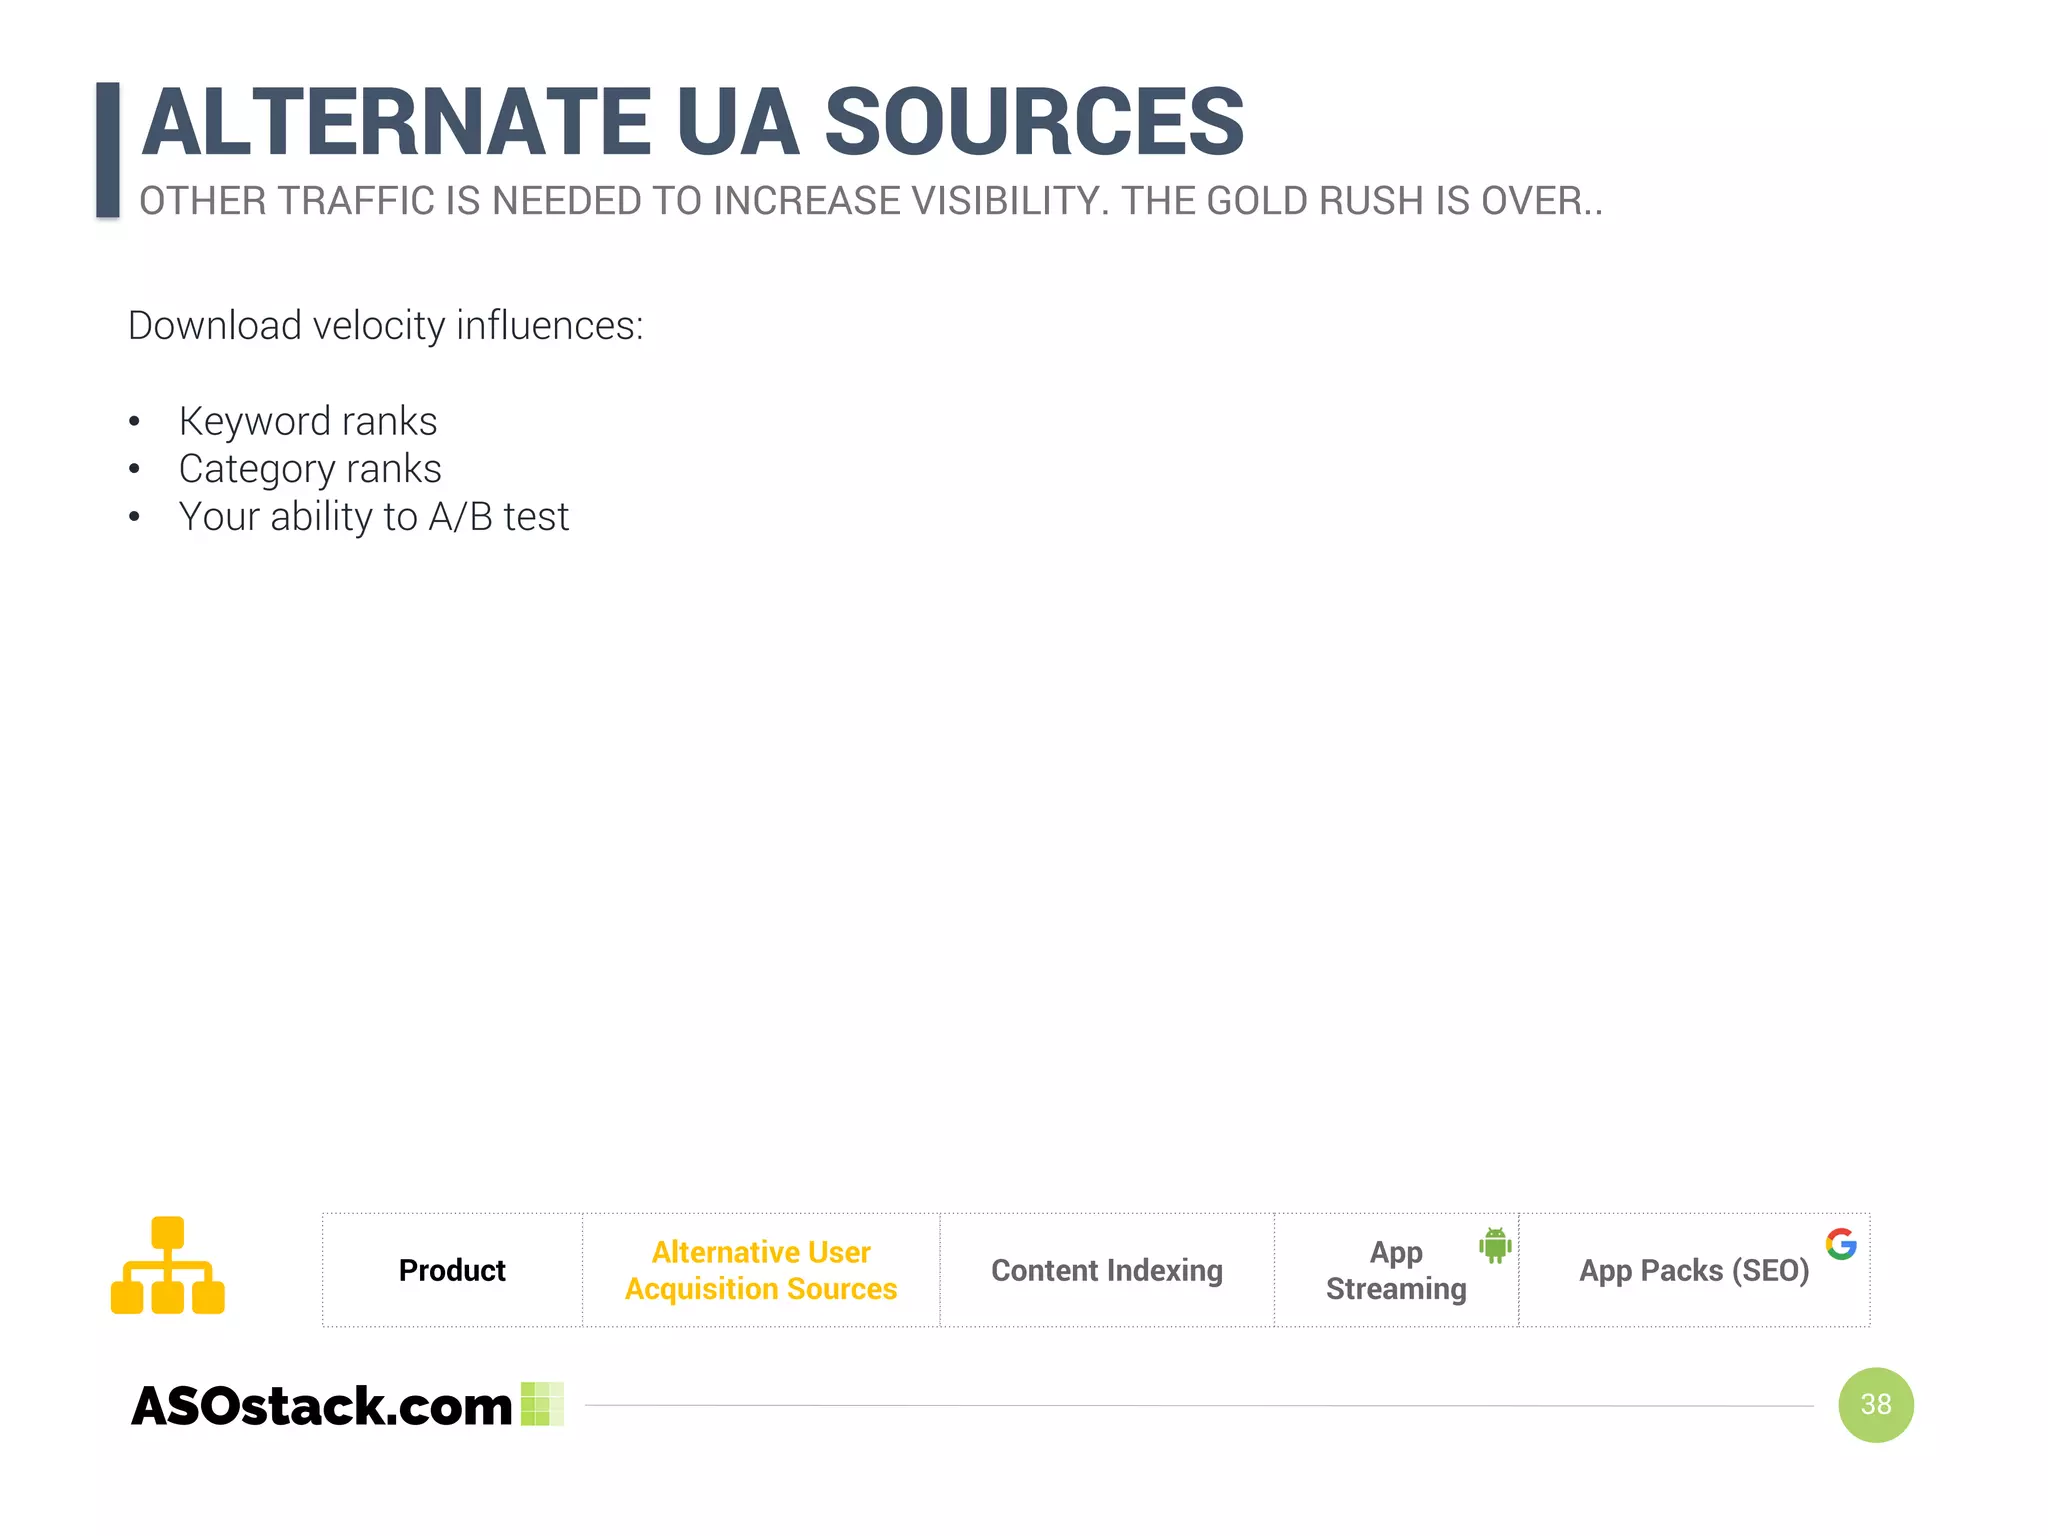Click the ASOstack.com link
Viewport: 2048px width, 1536px height.
click(321, 1406)
